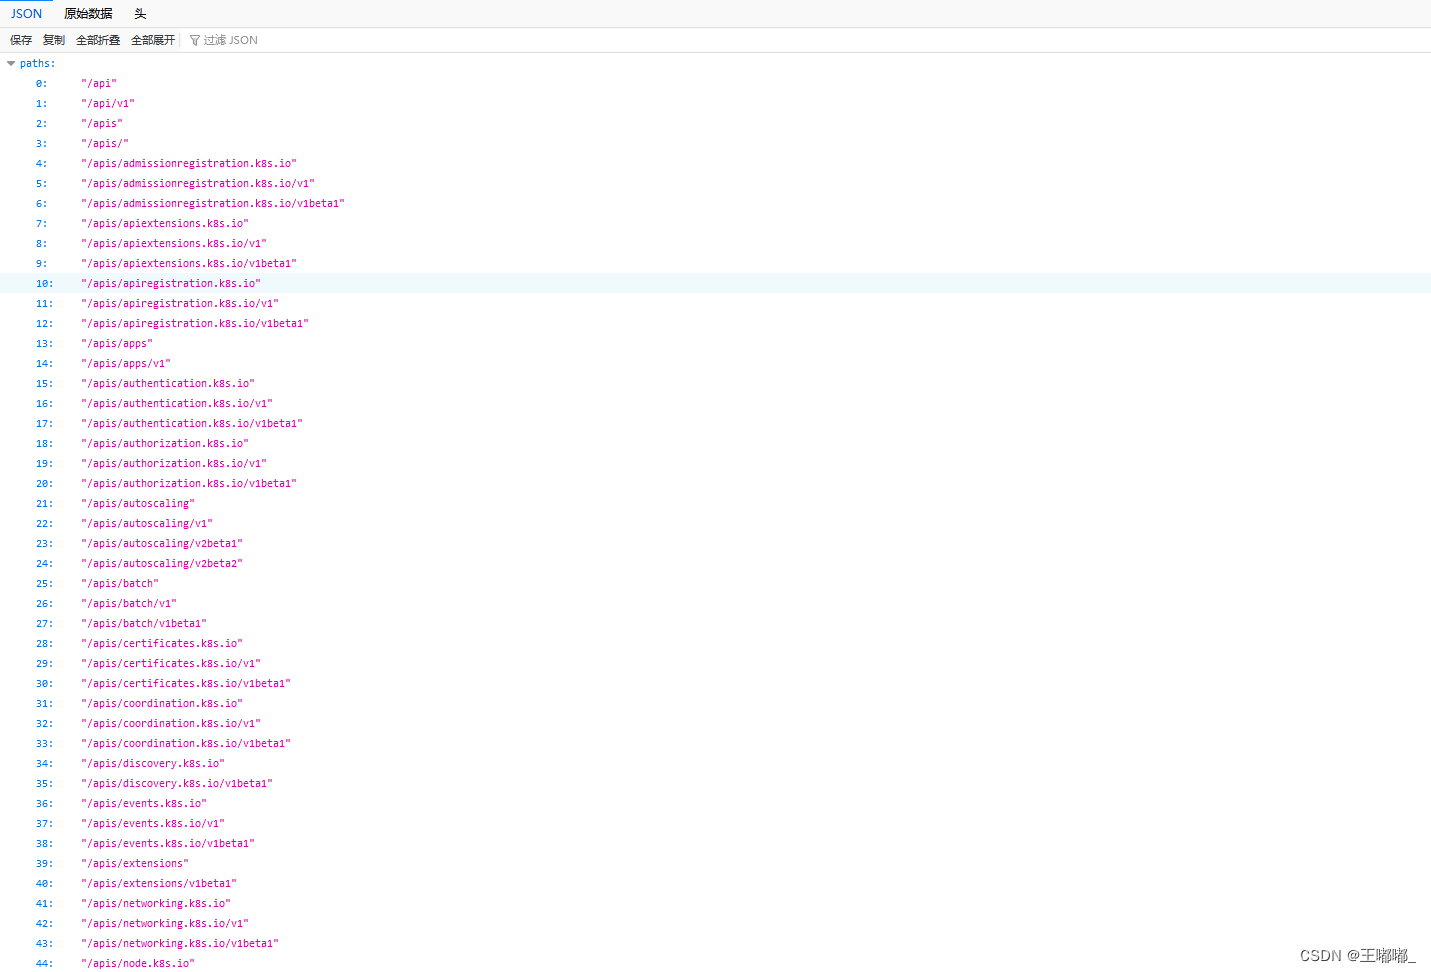
Task: Collapse the paths tree node
Action: [x=11, y=63]
